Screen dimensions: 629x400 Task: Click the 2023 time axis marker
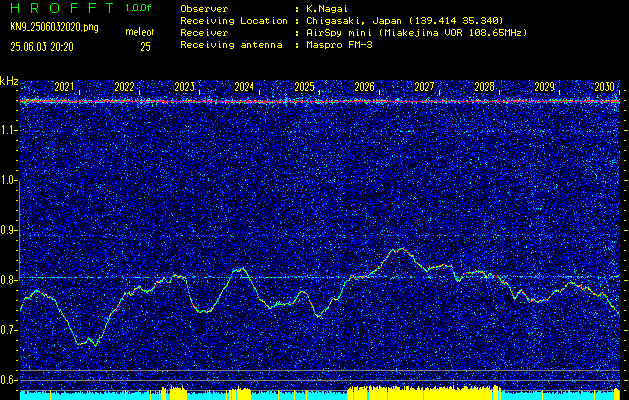184,87
